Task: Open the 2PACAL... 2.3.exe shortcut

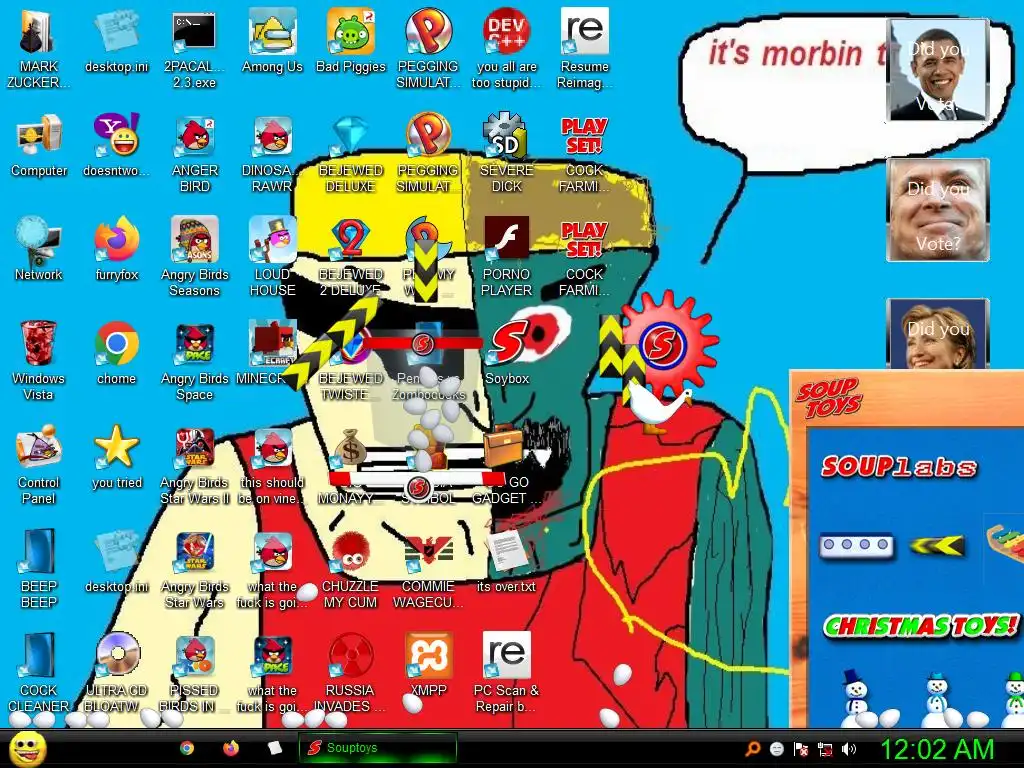Action: pyautogui.click(x=194, y=48)
